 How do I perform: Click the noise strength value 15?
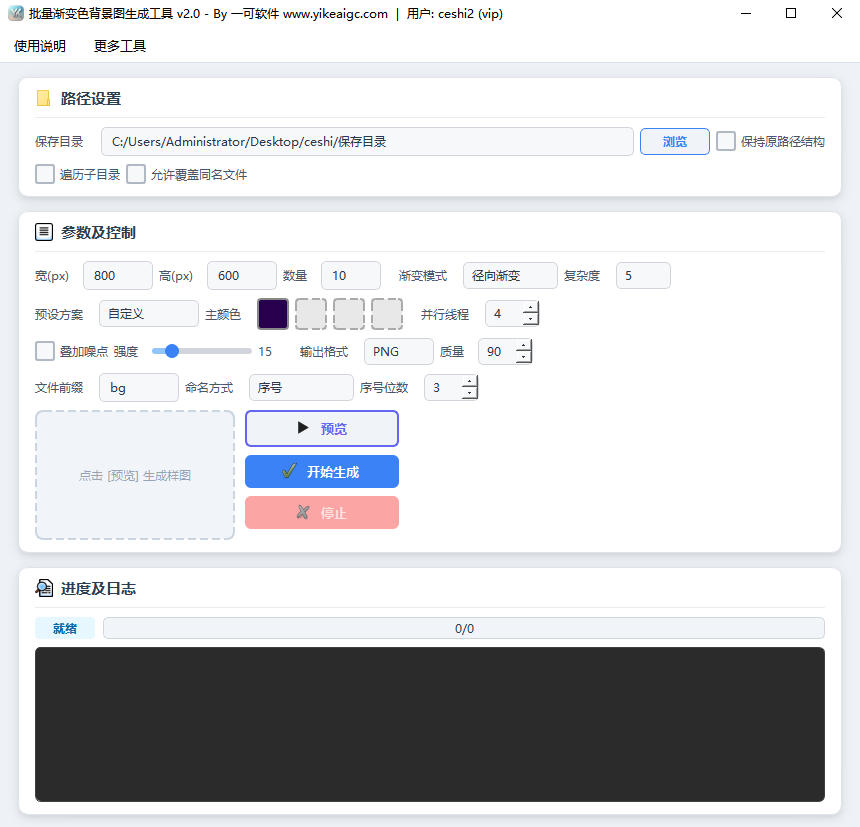pyautogui.click(x=265, y=352)
